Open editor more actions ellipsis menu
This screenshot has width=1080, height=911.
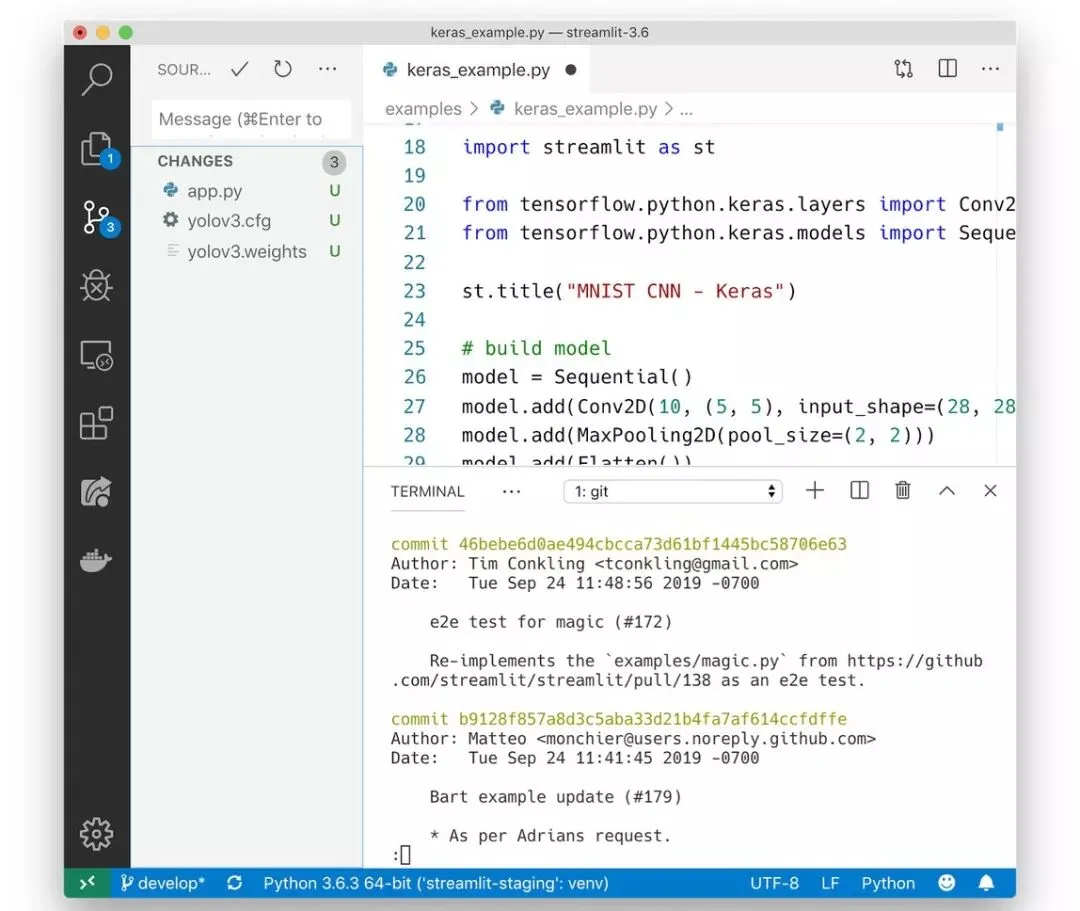coord(990,68)
